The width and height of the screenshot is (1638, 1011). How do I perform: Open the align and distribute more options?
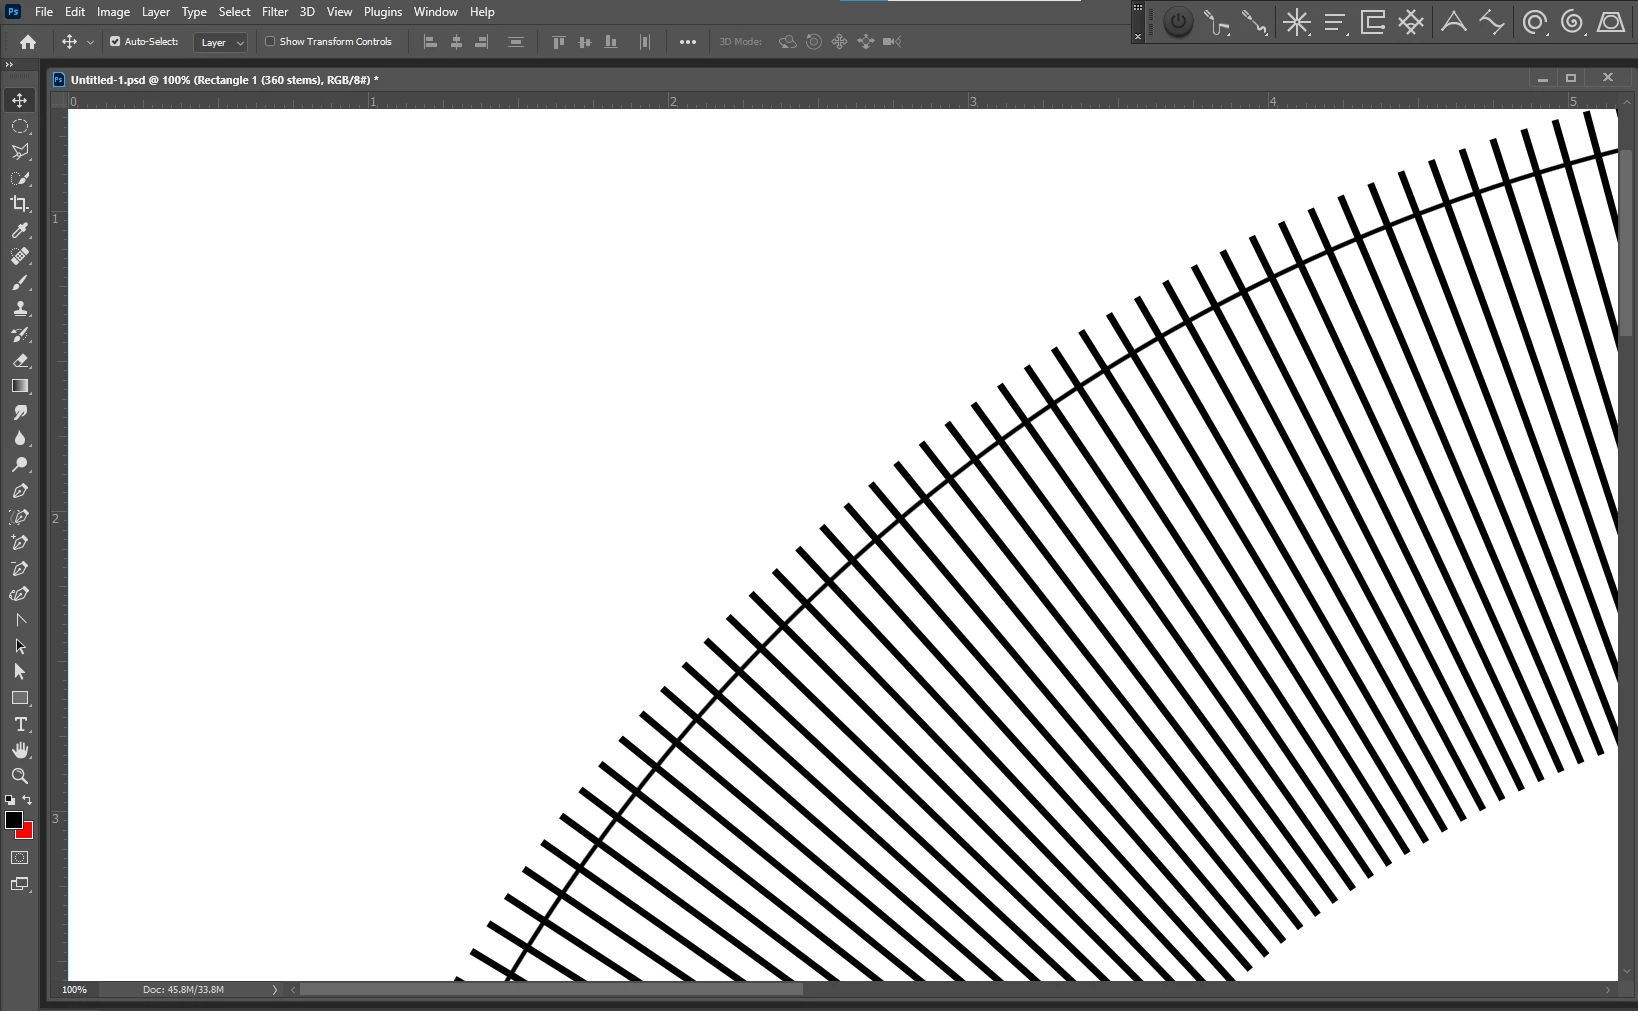[688, 42]
